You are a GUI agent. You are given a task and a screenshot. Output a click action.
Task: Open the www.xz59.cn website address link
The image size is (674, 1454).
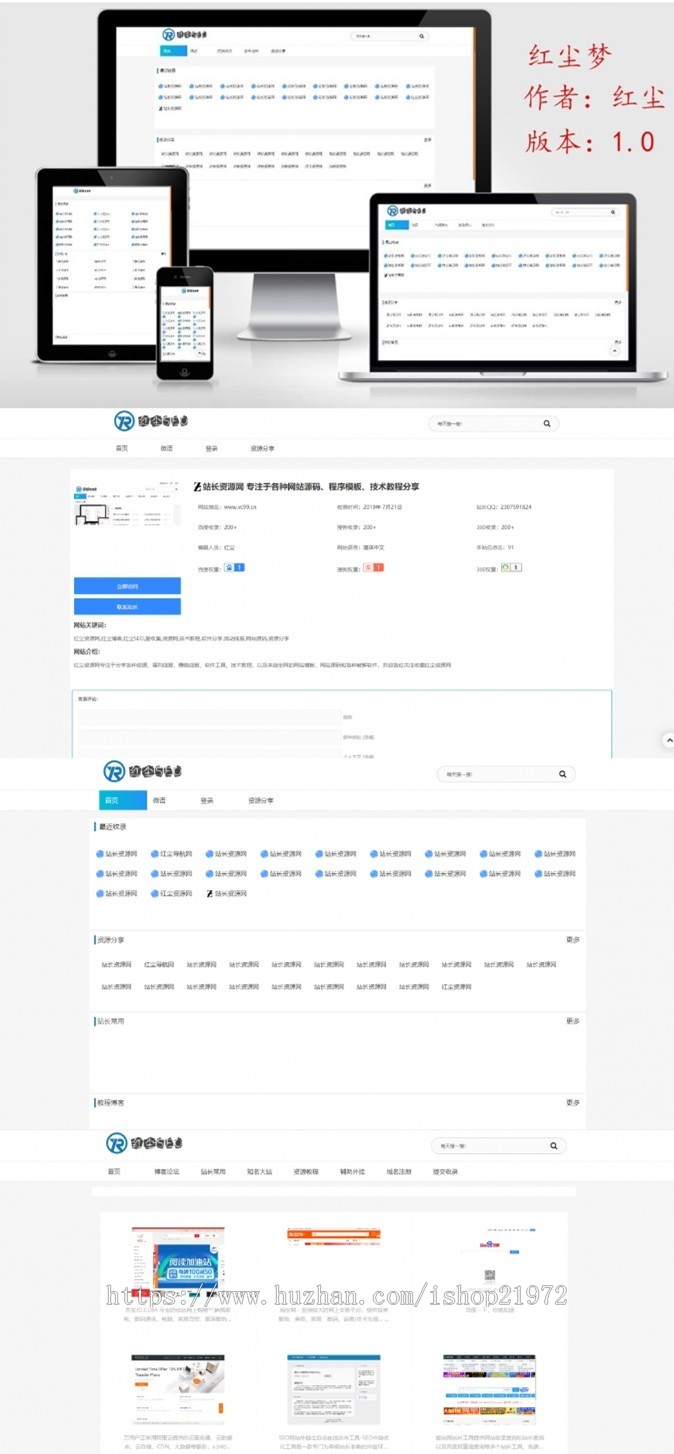pyautogui.click(x=240, y=507)
